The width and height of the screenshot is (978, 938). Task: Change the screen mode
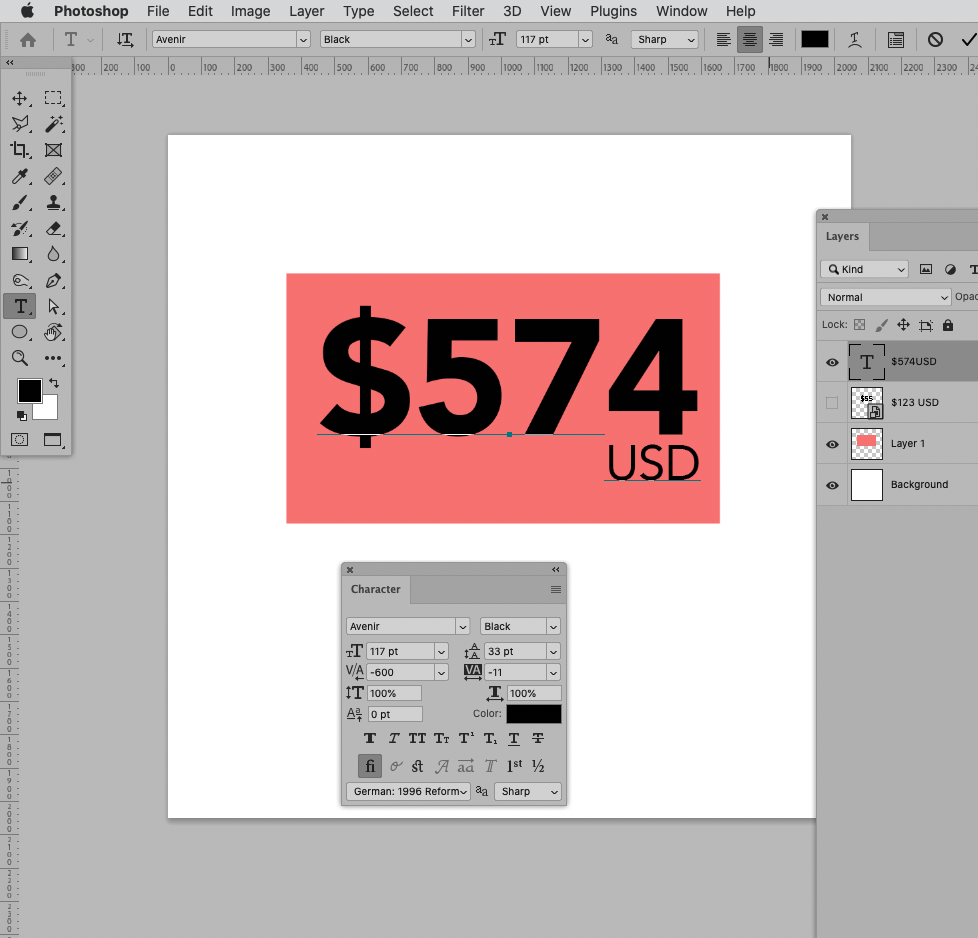[x=53, y=440]
